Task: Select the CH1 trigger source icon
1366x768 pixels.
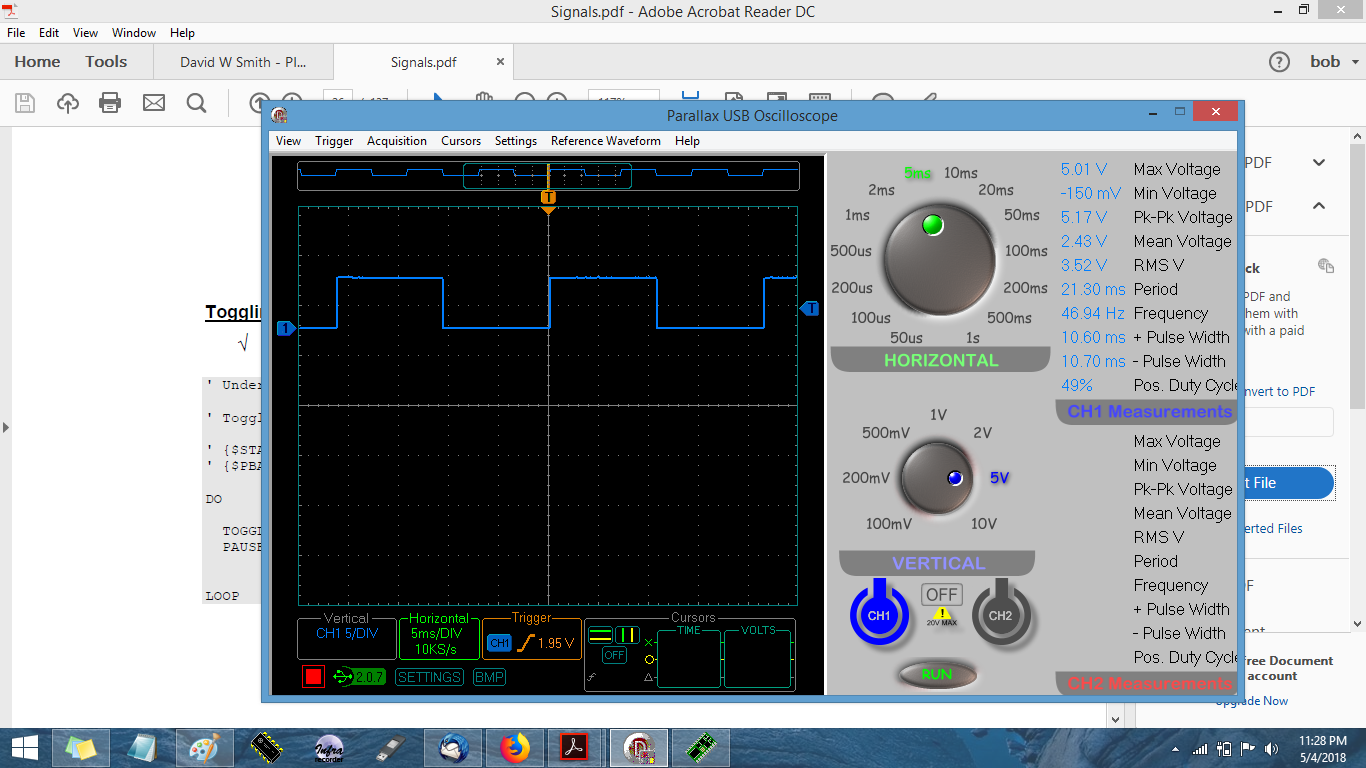Action: coord(500,641)
